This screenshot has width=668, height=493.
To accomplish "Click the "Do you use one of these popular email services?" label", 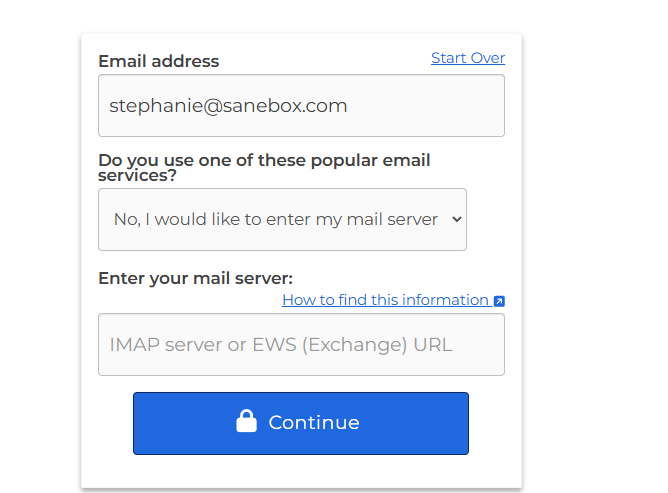I will coord(264,167).
